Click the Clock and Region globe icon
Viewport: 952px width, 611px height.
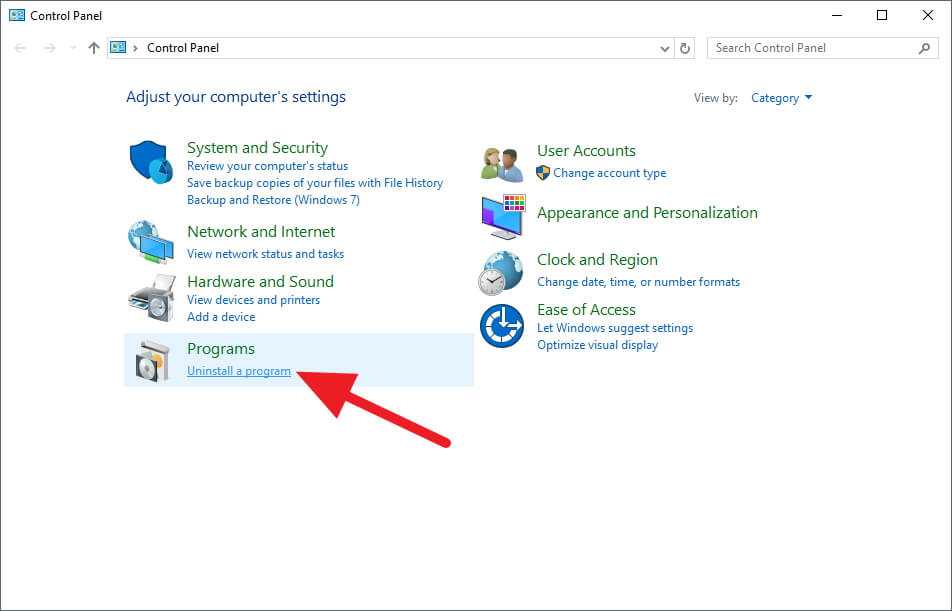tap(501, 271)
